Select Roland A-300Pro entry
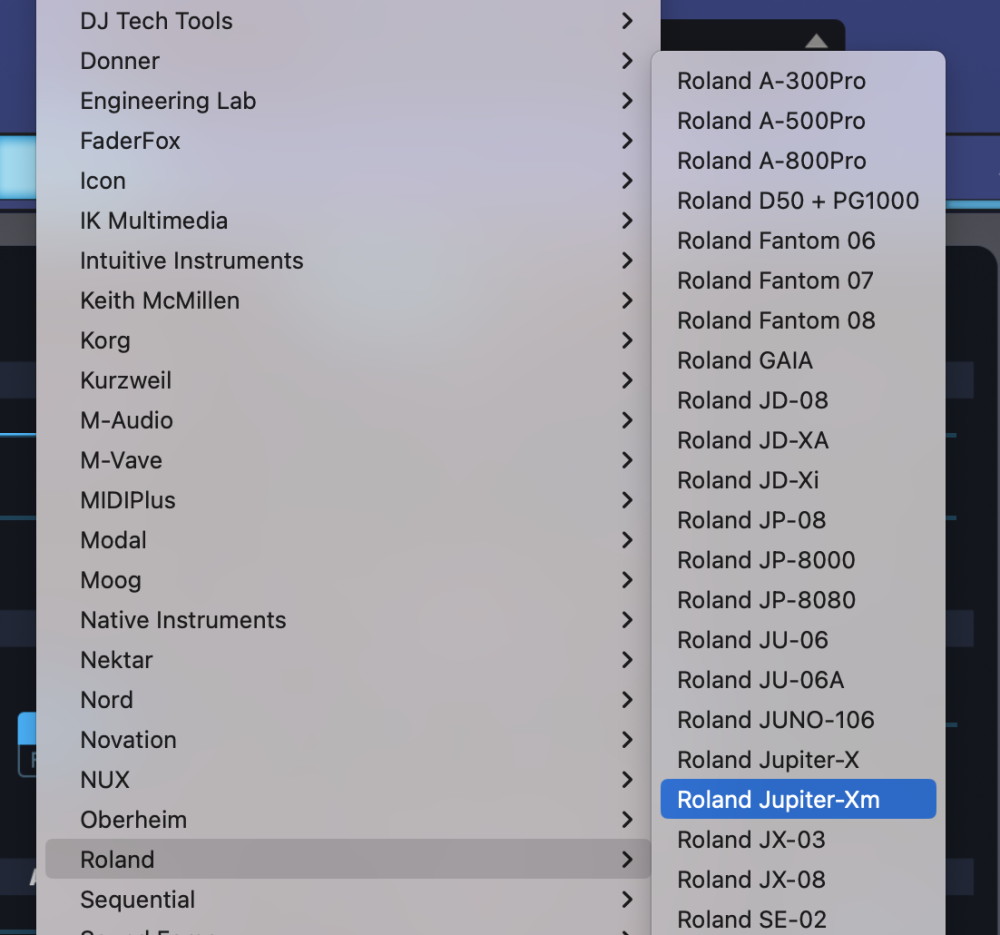The width and height of the screenshot is (1000, 935). point(771,81)
